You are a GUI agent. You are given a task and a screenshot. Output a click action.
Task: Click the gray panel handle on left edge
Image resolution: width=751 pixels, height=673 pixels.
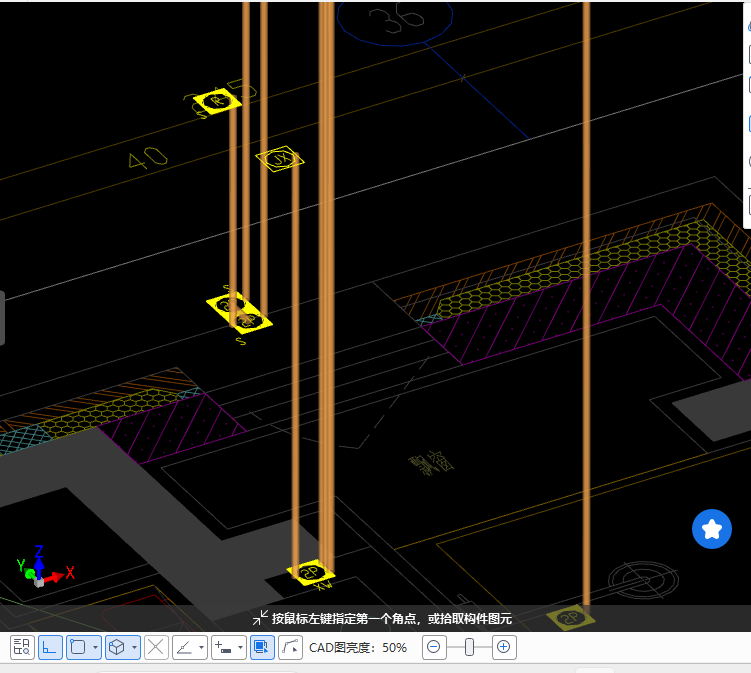pyautogui.click(x=2, y=318)
